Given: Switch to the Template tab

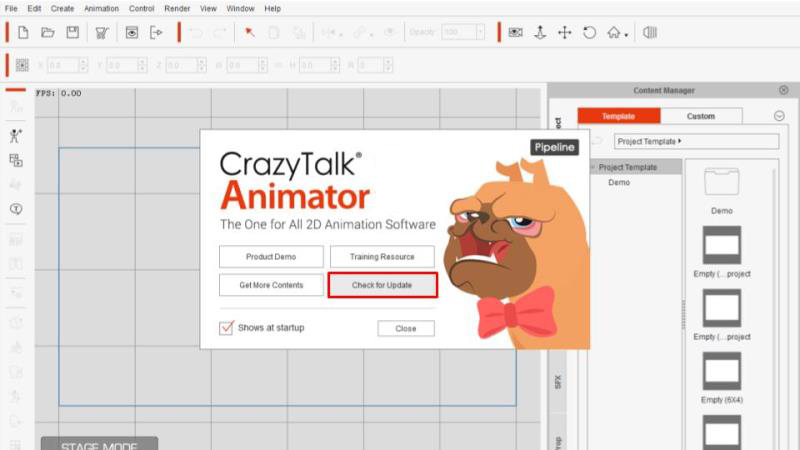Looking at the screenshot, I should coord(619,116).
